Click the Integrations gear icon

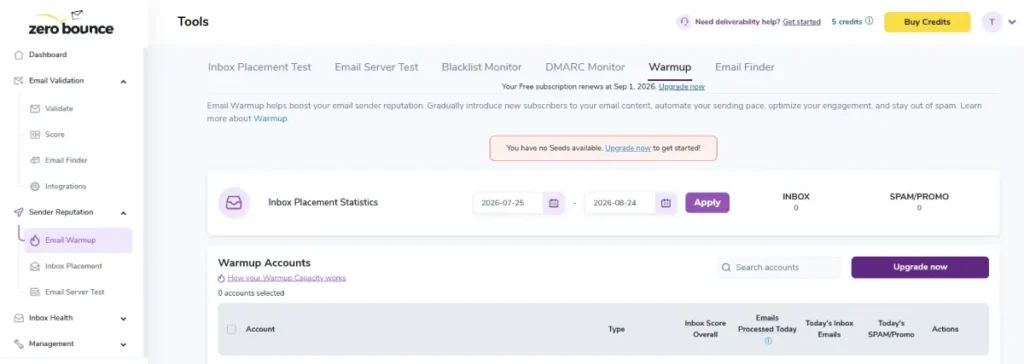[x=35, y=186]
